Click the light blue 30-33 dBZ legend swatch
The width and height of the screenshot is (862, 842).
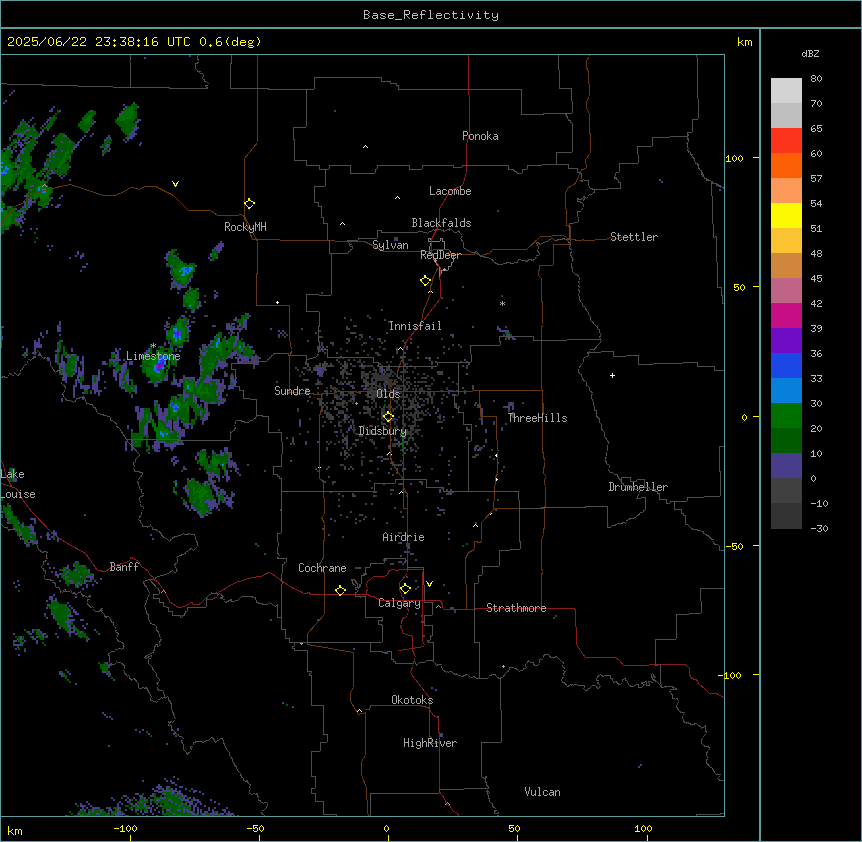pos(786,391)
